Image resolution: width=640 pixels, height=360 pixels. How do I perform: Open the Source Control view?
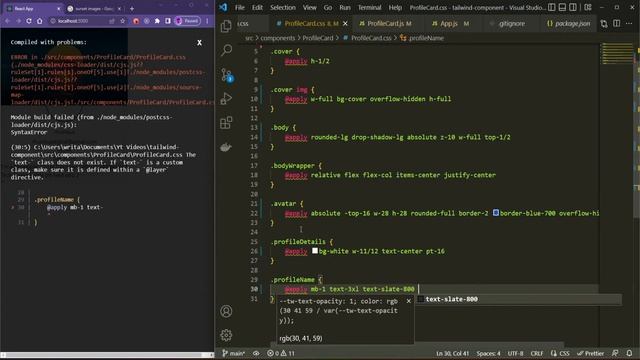[x=227, y=75]
